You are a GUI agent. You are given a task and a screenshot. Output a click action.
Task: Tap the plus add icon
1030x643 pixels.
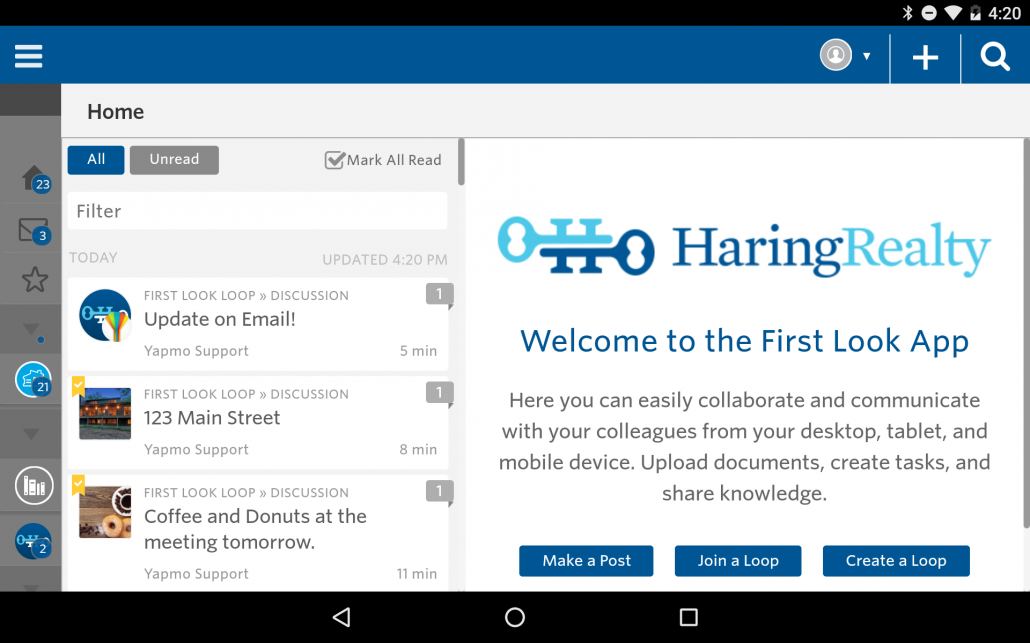(925, 58)
